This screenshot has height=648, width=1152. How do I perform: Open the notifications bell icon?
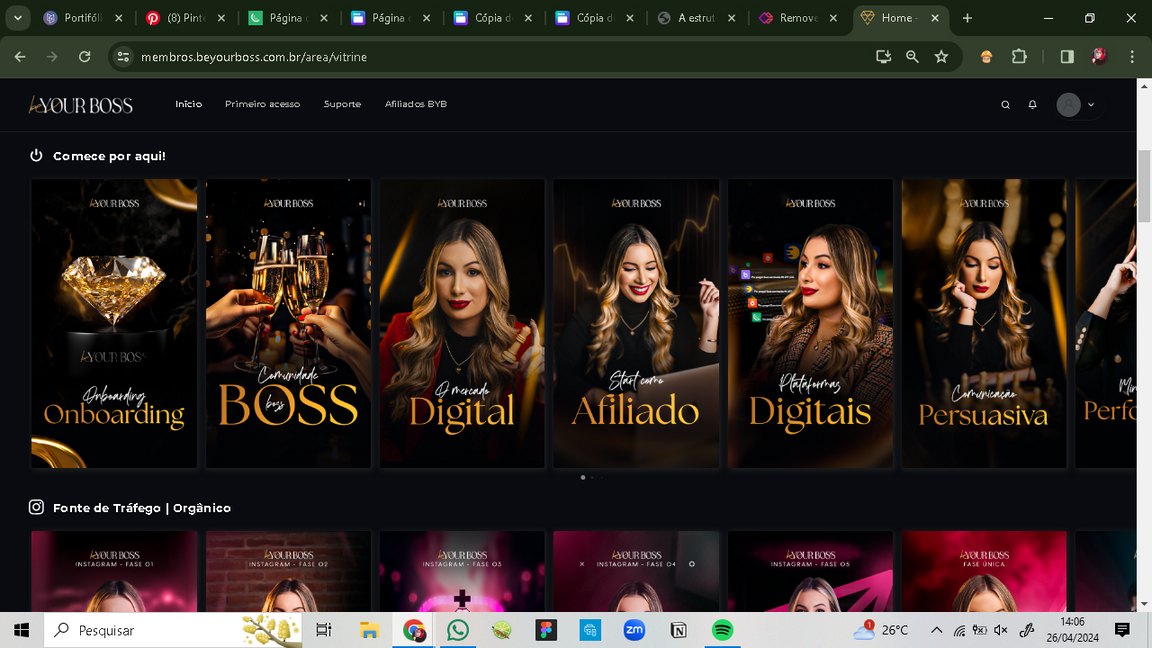tap(1033, 105)
